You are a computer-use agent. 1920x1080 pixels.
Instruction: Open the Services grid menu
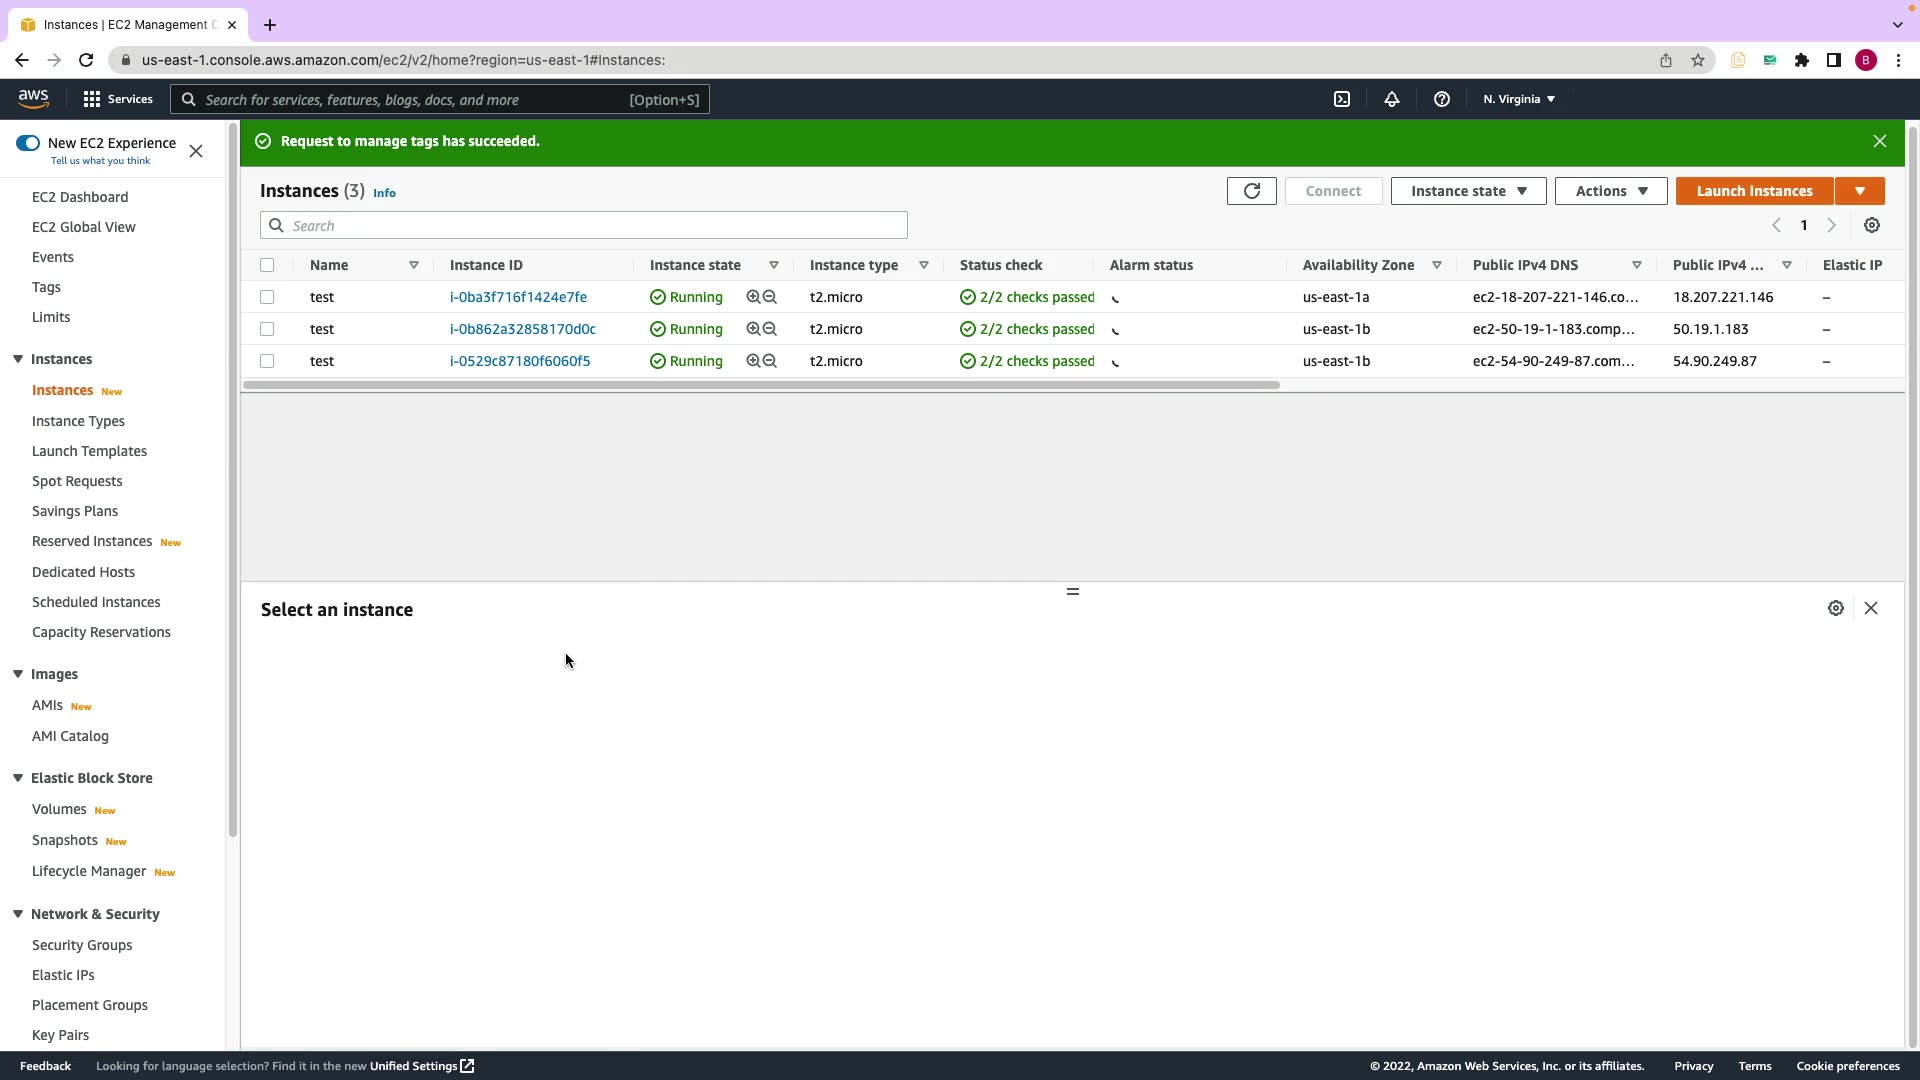(x=118, y=99)
